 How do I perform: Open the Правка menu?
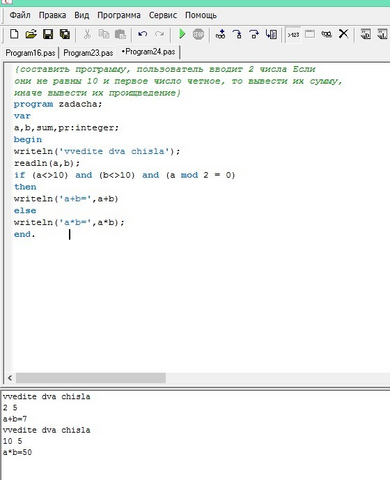pos(52,15)
